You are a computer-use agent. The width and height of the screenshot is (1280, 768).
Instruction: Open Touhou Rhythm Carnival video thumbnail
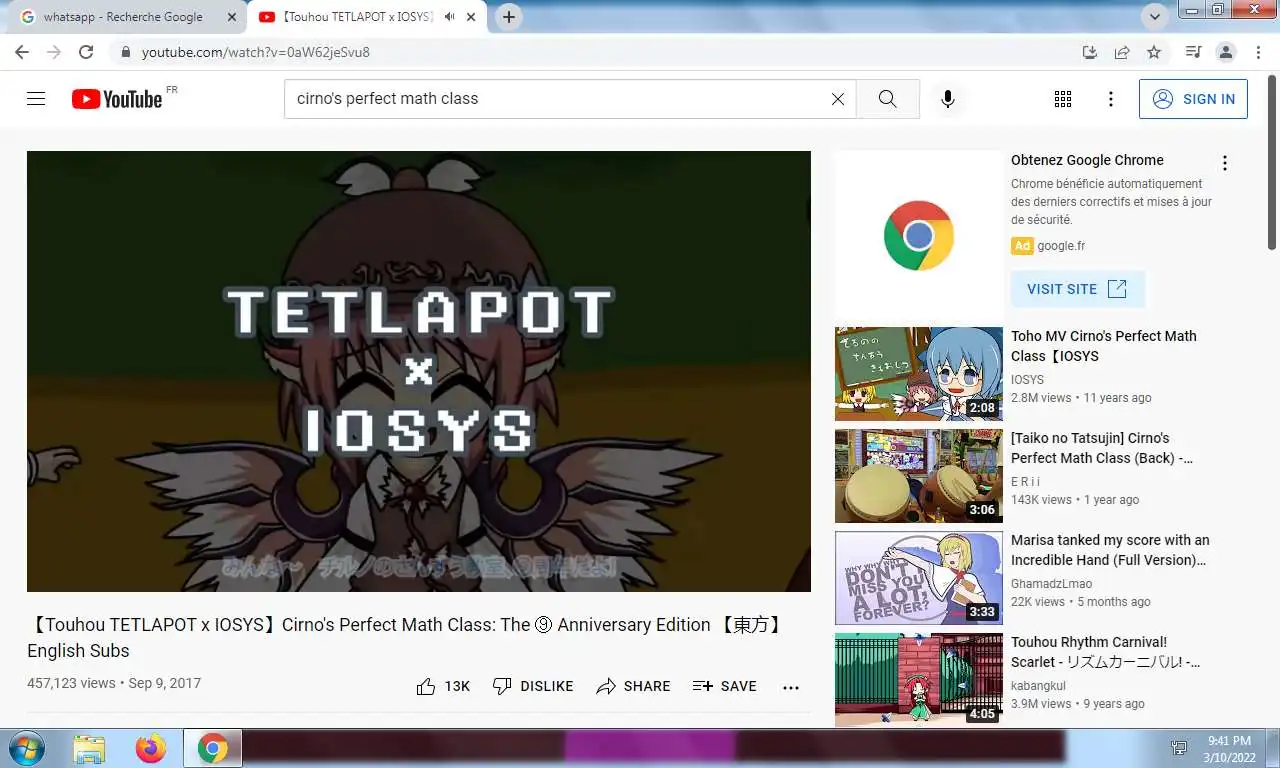tap(919, 680)
